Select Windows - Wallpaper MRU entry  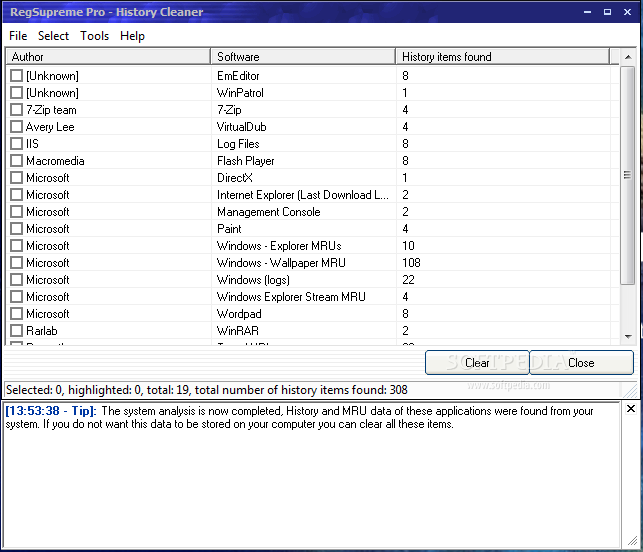(x=281, y=263)
